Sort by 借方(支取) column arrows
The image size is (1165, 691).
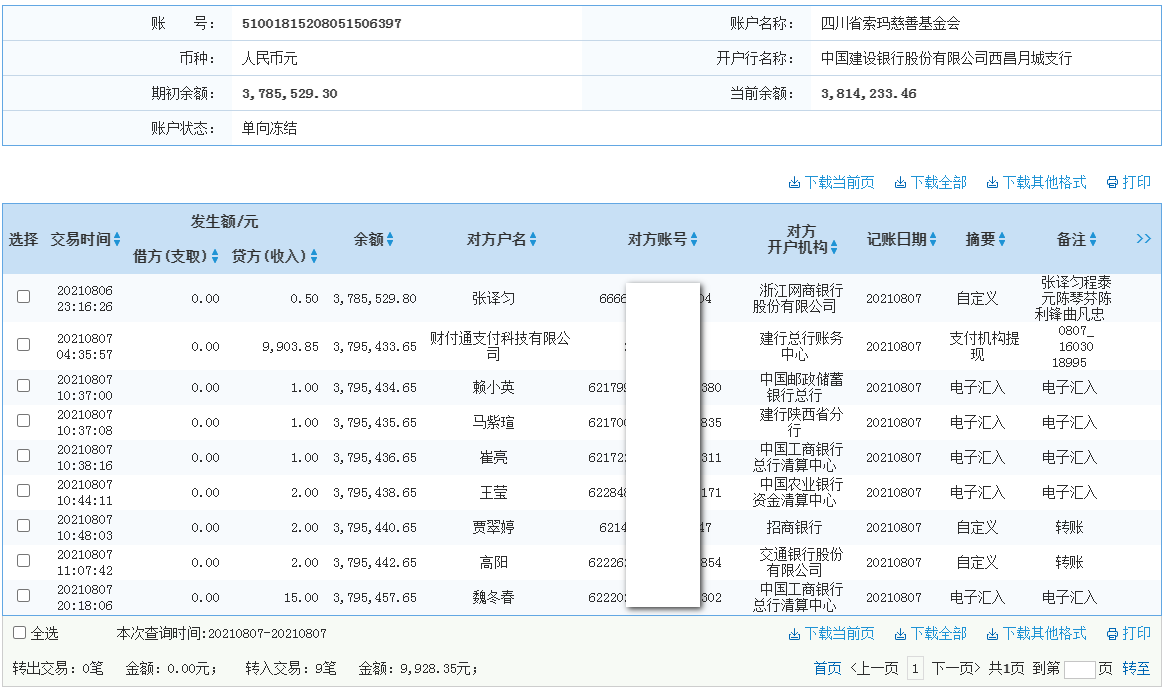pos(215,256)
